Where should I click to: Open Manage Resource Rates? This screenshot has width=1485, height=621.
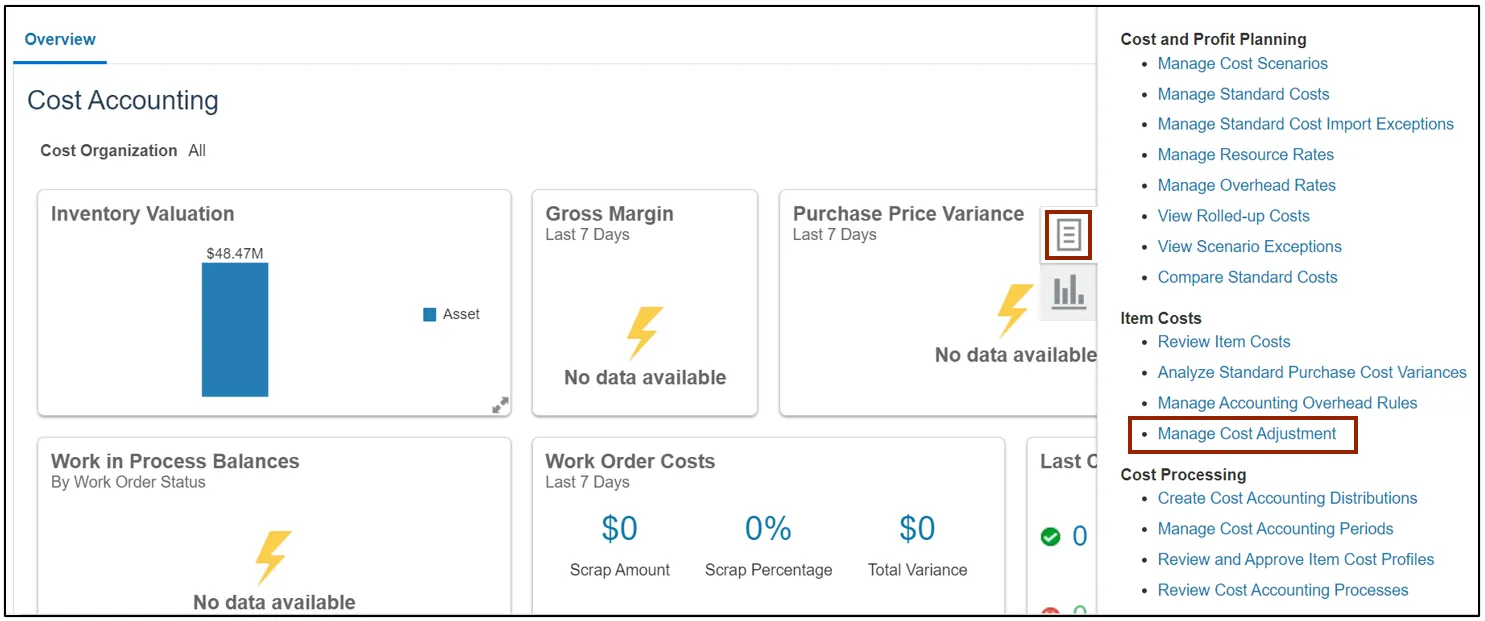1245,155
